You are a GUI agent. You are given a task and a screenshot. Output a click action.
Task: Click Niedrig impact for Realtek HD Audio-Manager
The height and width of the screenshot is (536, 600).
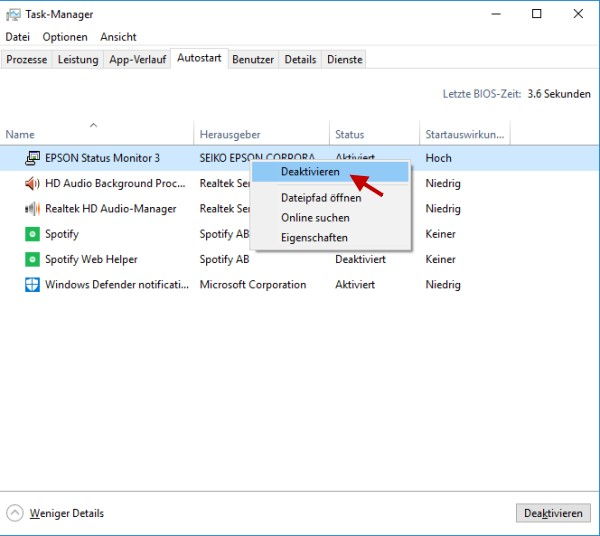click(x=443, y=209)
